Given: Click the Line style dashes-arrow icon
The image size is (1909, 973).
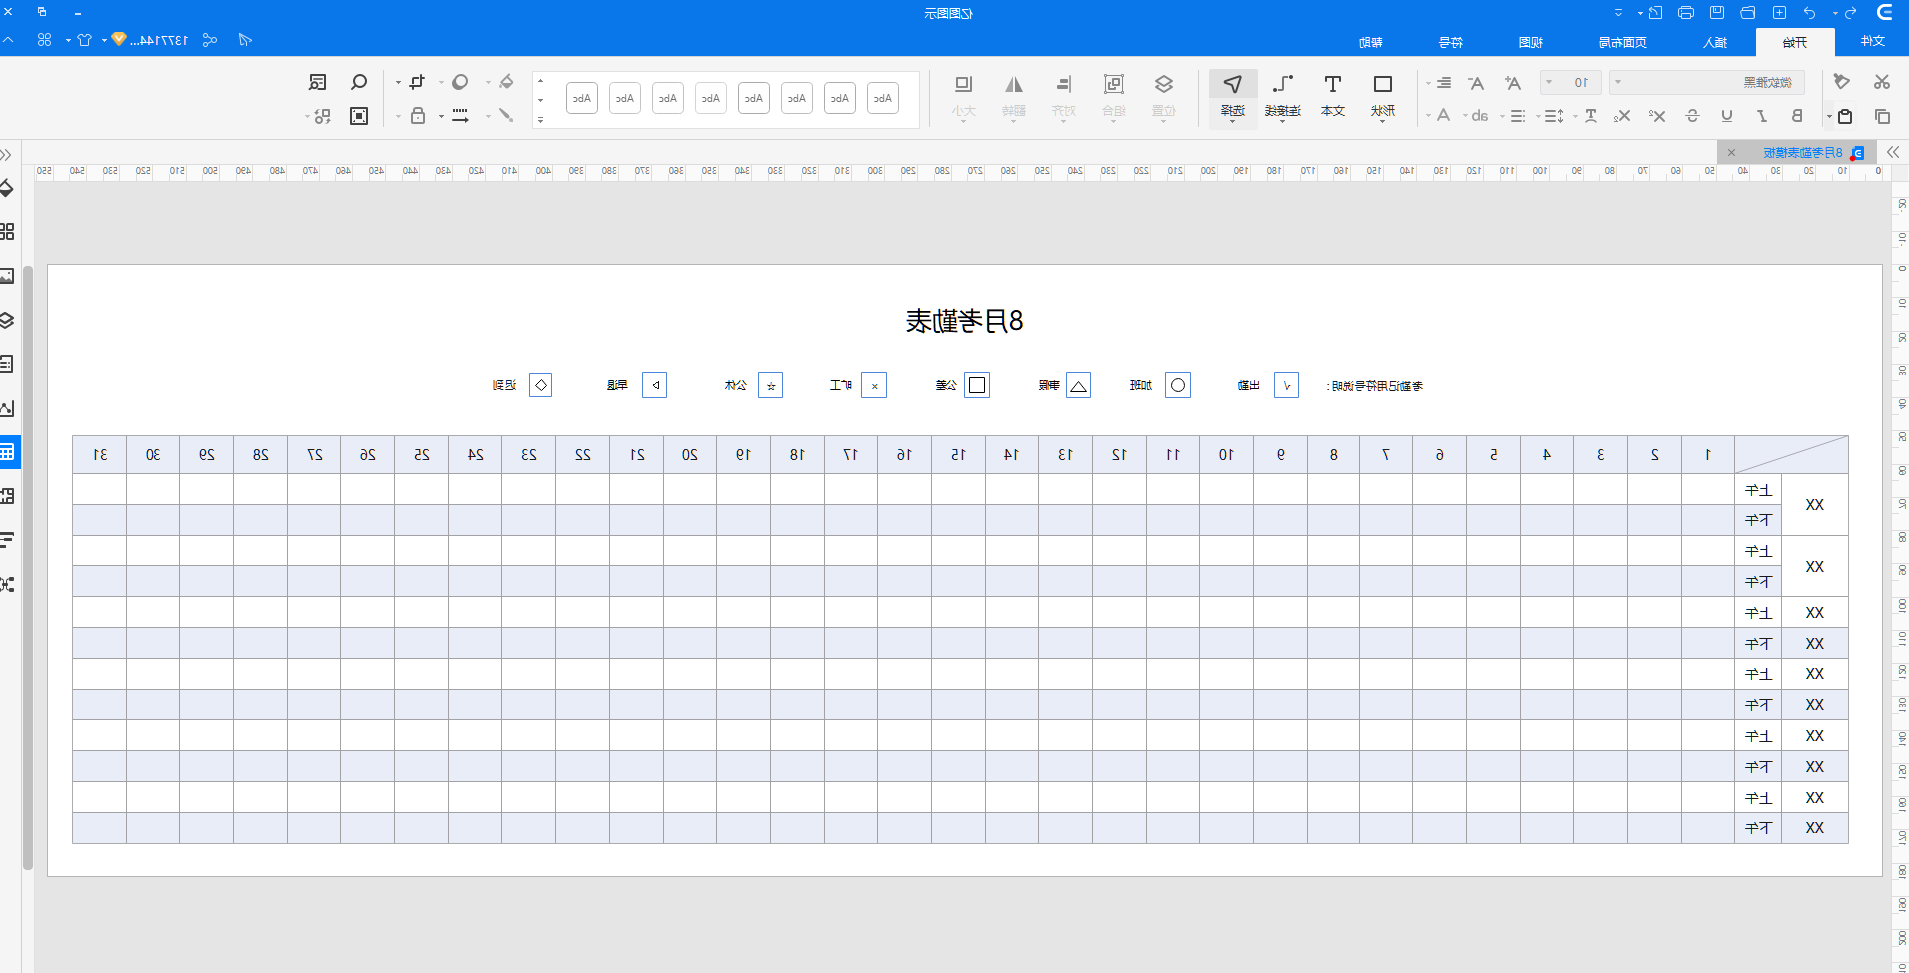Looking at the screenshot, I should pos(460,116).
